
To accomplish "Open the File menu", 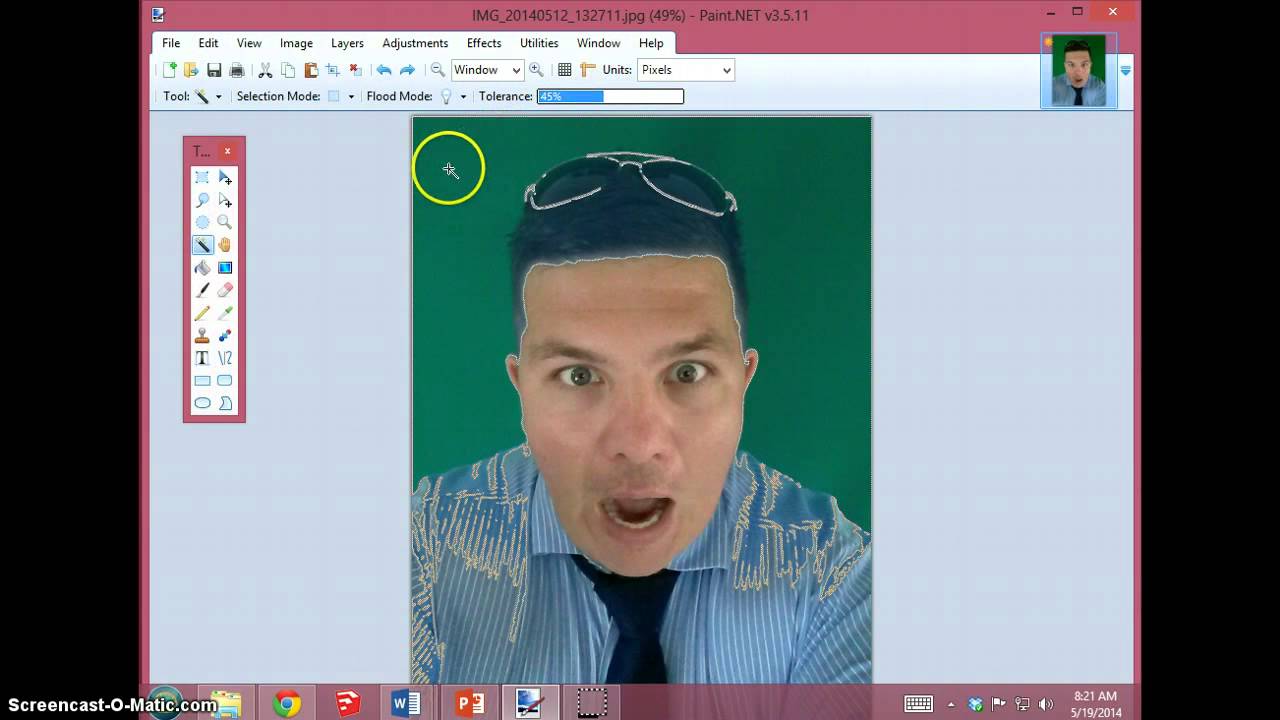I will point(171,43).
